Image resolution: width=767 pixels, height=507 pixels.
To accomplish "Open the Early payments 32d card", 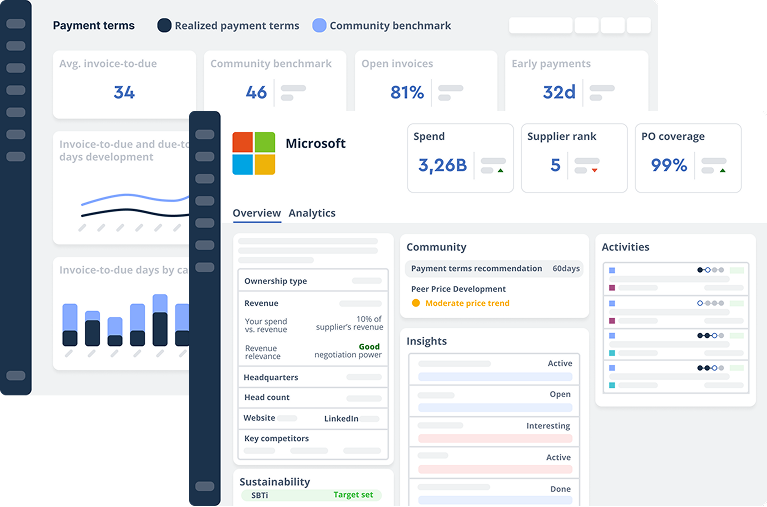I will pyautogui.click(x=576, y=81).
